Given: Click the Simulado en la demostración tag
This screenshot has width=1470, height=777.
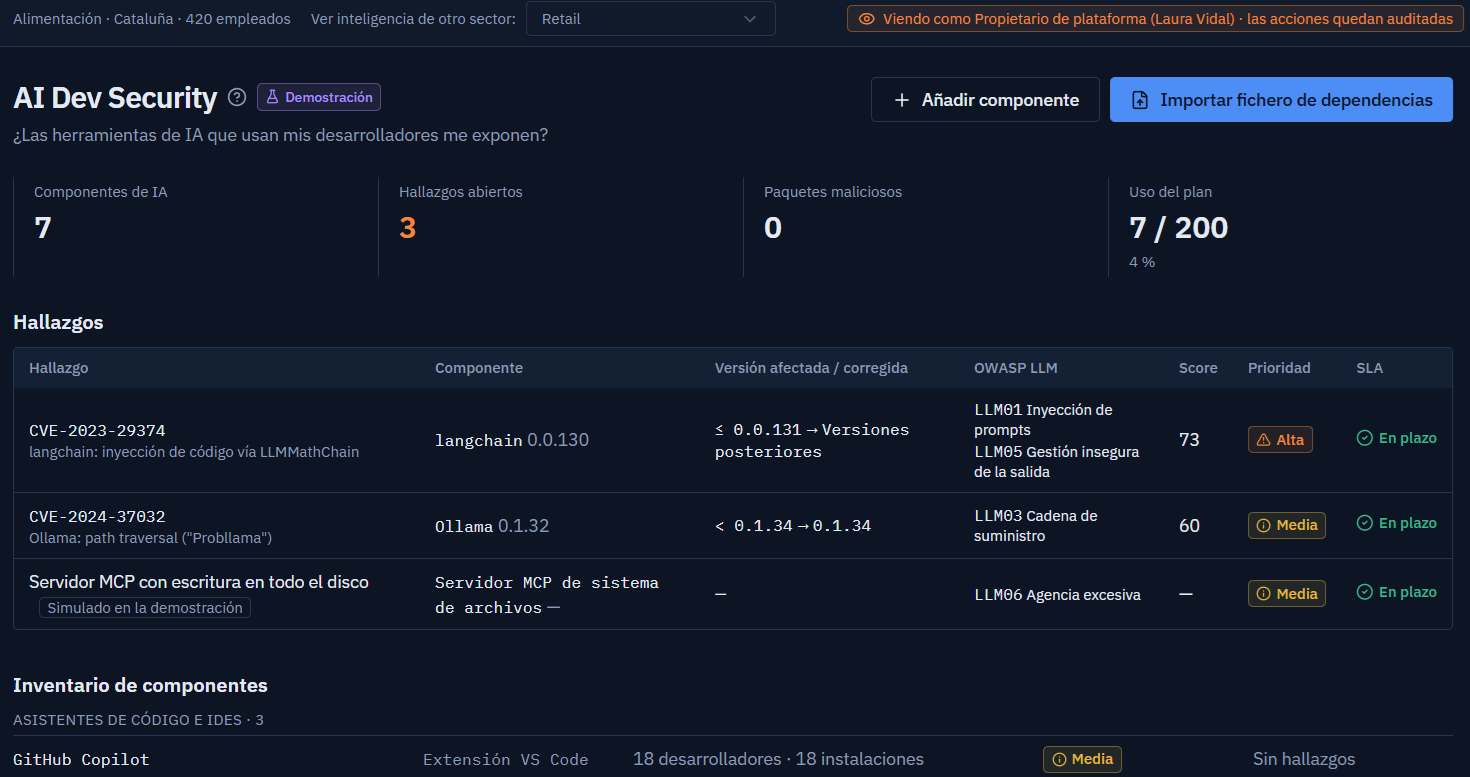Looking at the screenshot, I should click(x=145, y=608).
